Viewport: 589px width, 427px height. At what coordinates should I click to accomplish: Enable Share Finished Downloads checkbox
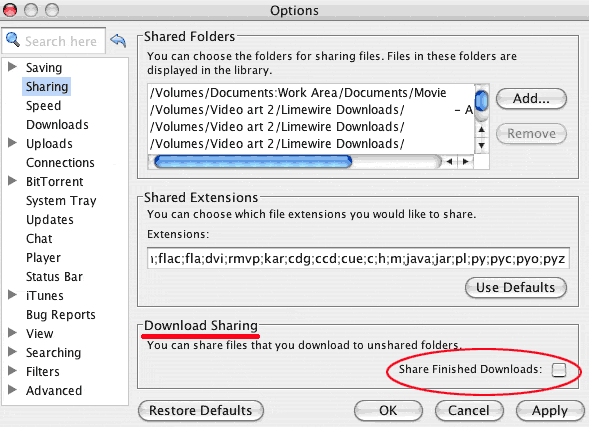pos(559,370)
